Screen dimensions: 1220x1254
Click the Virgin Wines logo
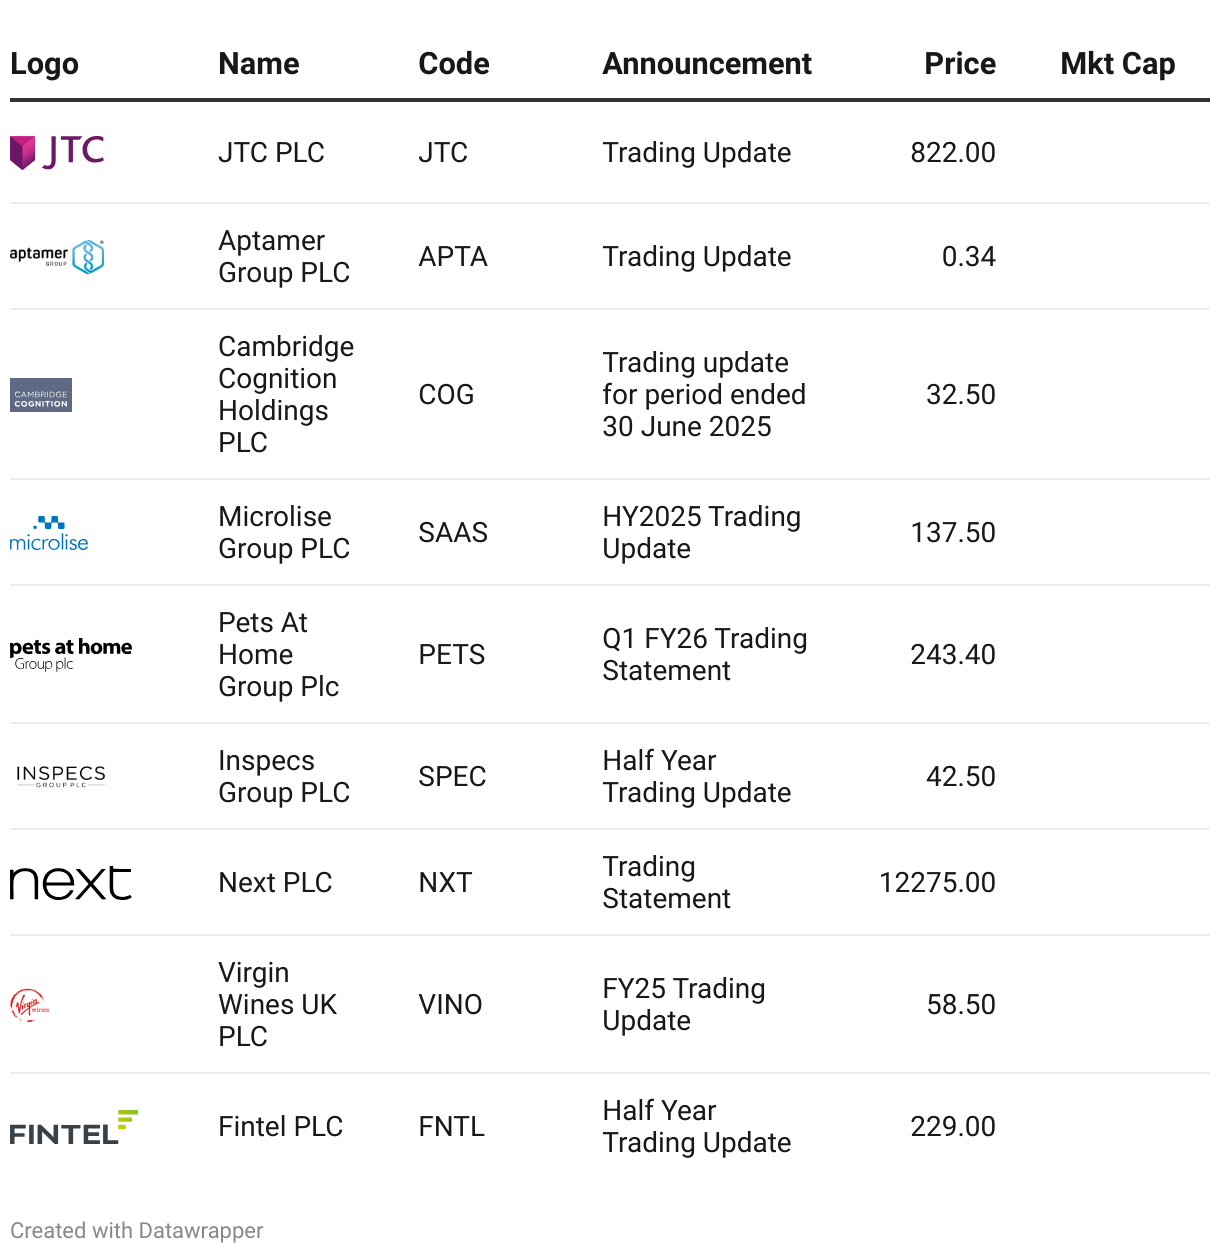(30, 1004)
